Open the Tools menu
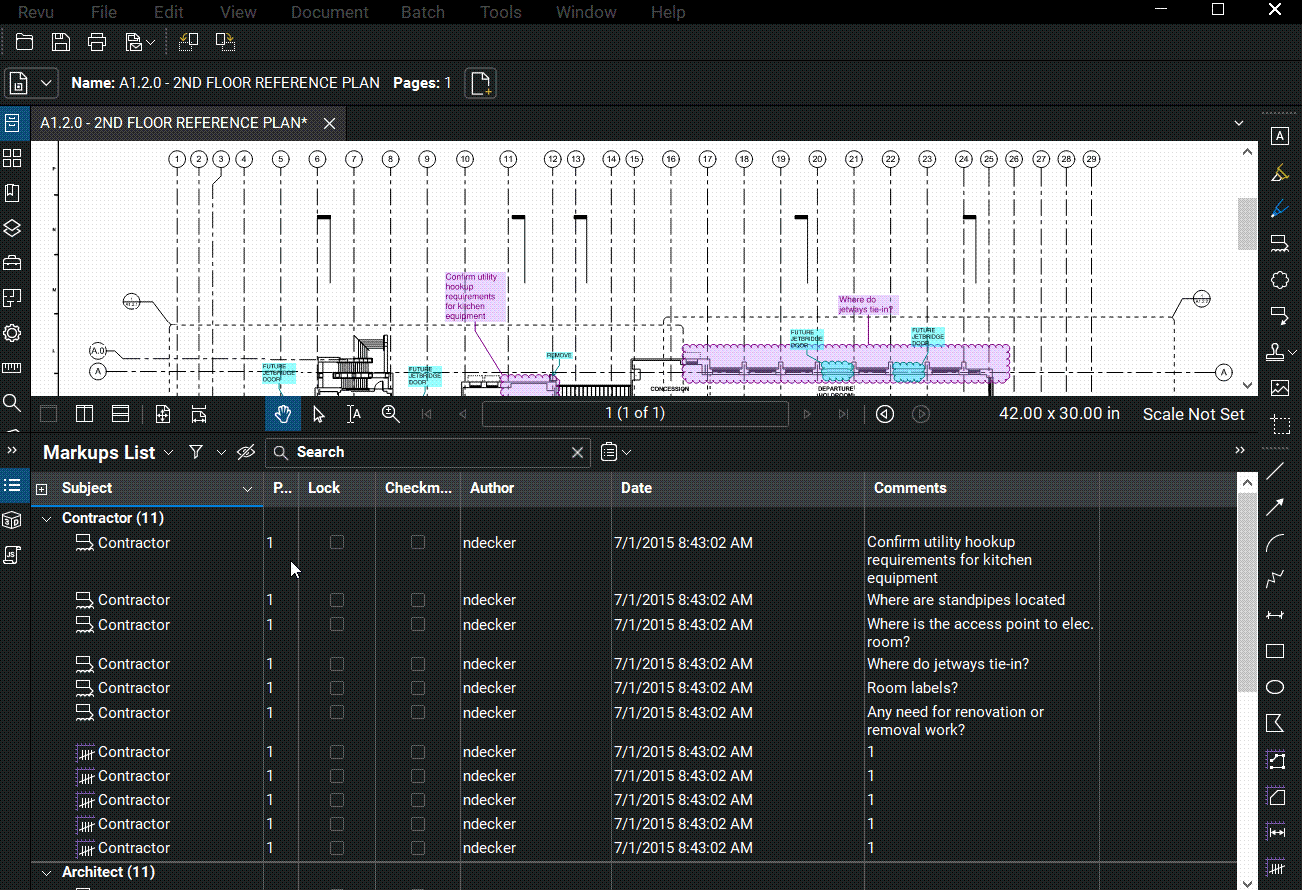1302x890 pixels. tap(501, 12)
